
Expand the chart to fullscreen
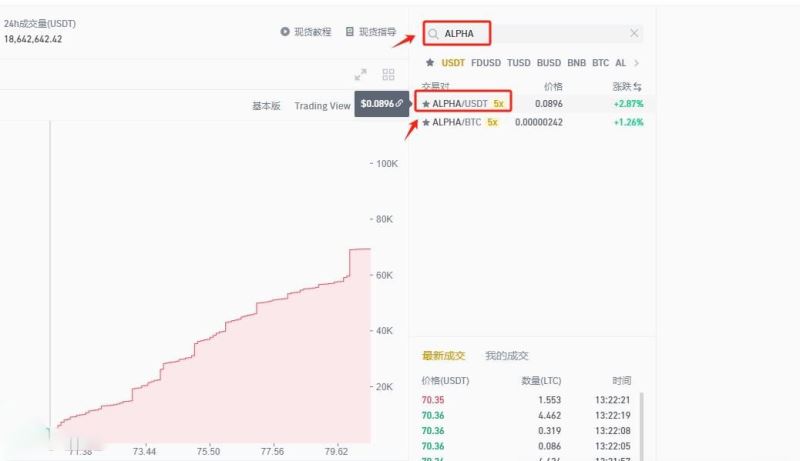tap(361, 75)
